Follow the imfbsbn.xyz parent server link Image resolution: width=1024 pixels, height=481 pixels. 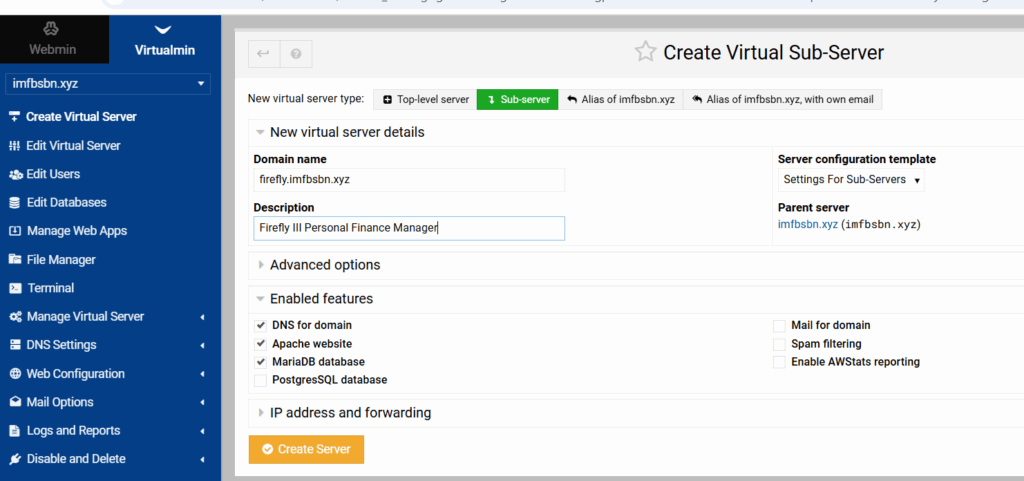[x=807, y=225]
